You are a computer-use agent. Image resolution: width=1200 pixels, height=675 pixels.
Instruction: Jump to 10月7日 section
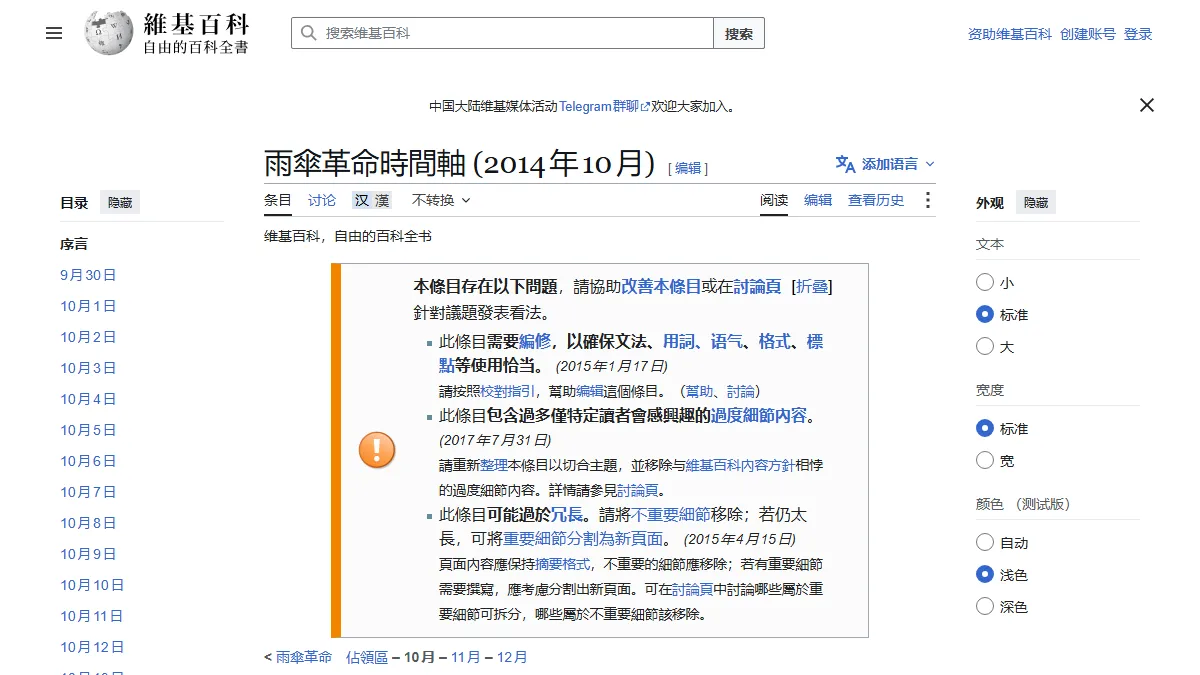(88, 492)
